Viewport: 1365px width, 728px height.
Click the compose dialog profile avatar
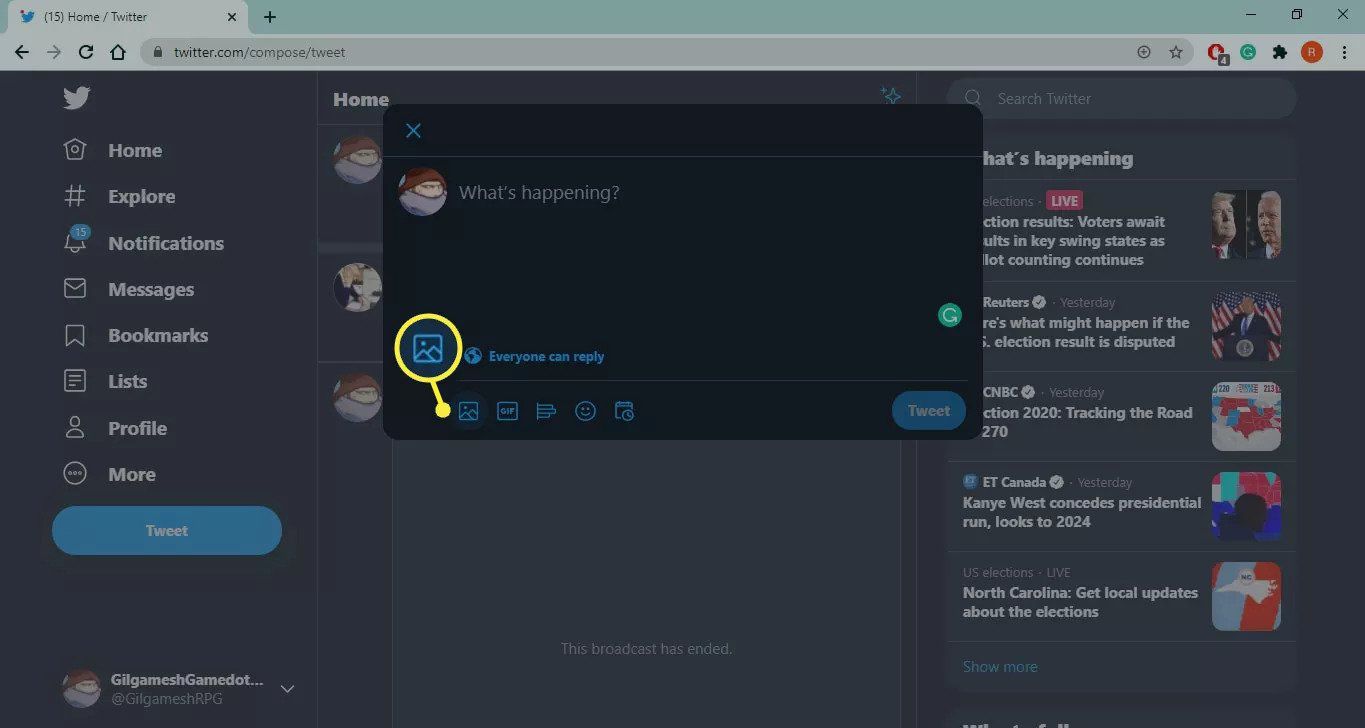coord(422,192)
